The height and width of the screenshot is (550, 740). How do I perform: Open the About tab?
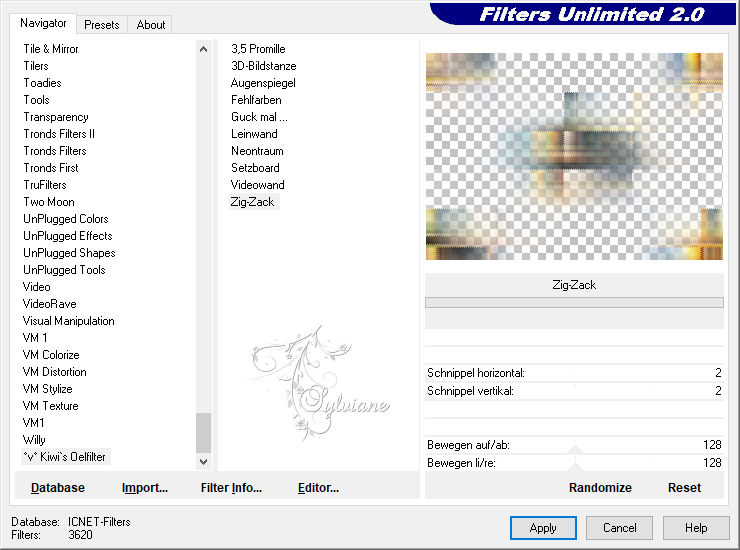[x=151, y=25]
